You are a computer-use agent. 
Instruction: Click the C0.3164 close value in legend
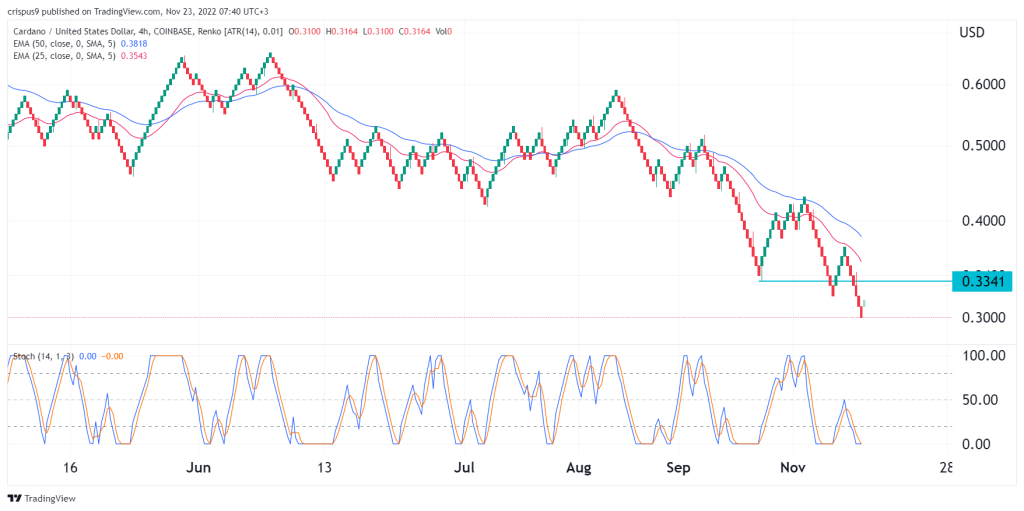pyautogui.click(x=415, y=31)
